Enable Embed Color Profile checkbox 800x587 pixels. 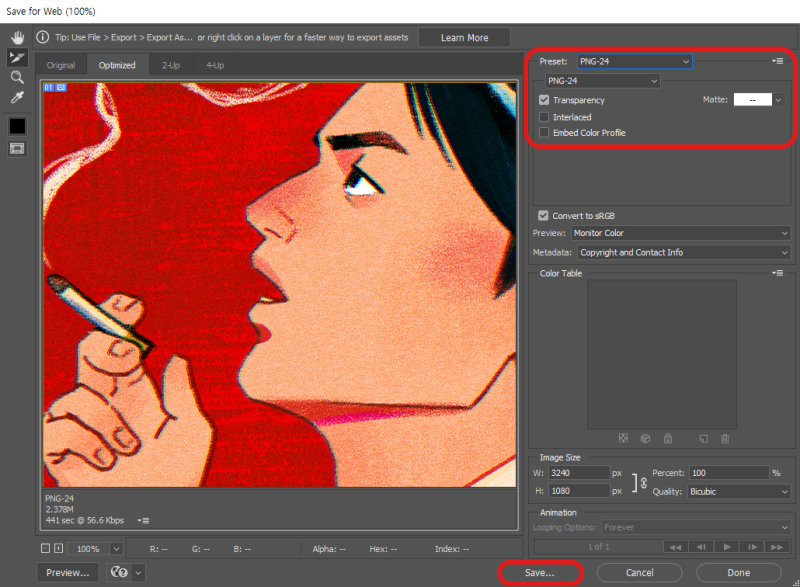pyautogui.click(x=544, y=133)
